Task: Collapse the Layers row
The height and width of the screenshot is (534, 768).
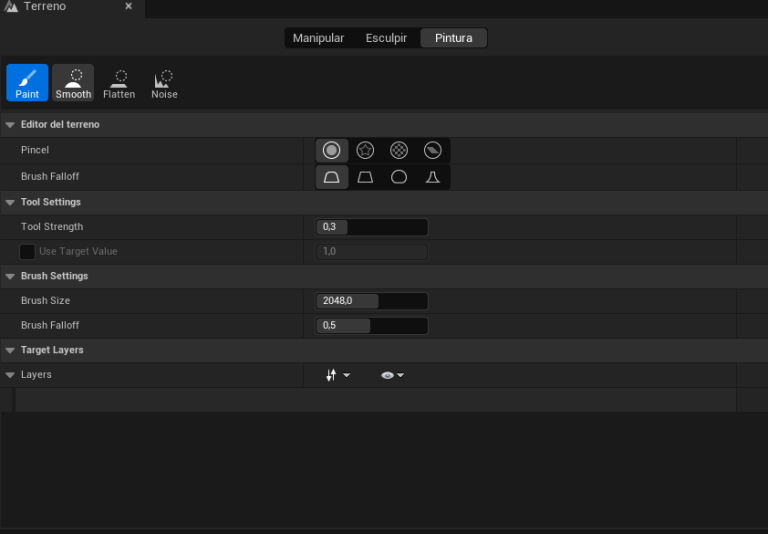Action: (10, 375)
